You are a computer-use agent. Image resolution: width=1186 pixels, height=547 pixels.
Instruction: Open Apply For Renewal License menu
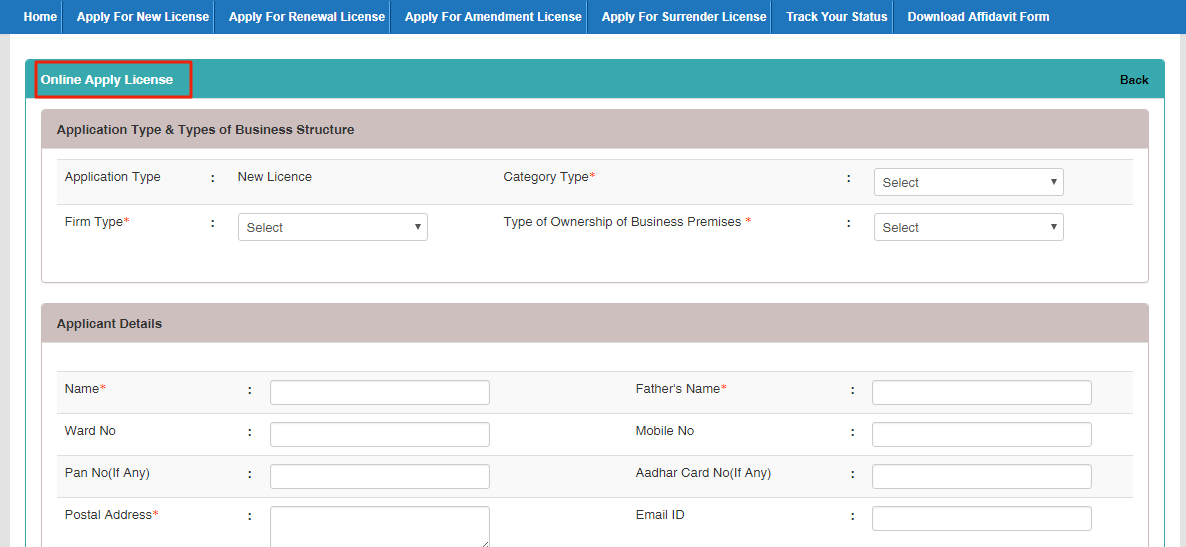point(306,17)
